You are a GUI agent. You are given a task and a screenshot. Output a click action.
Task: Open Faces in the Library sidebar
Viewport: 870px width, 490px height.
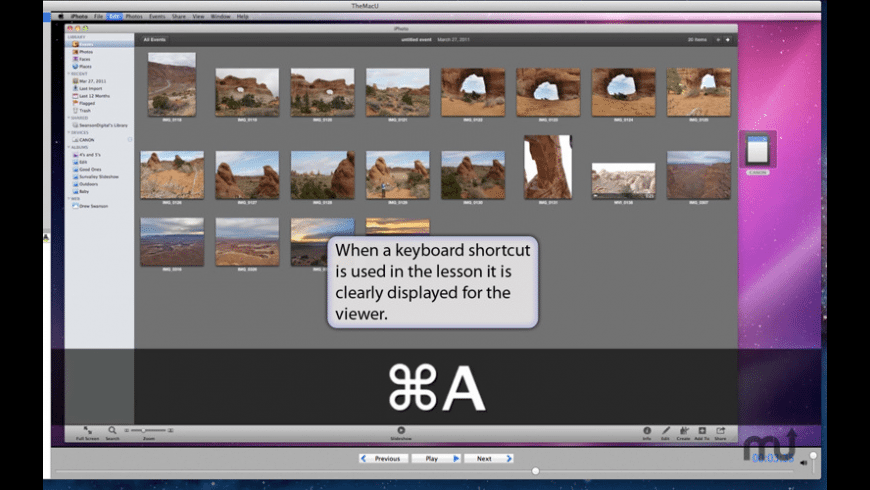click(x=85, y=59)
